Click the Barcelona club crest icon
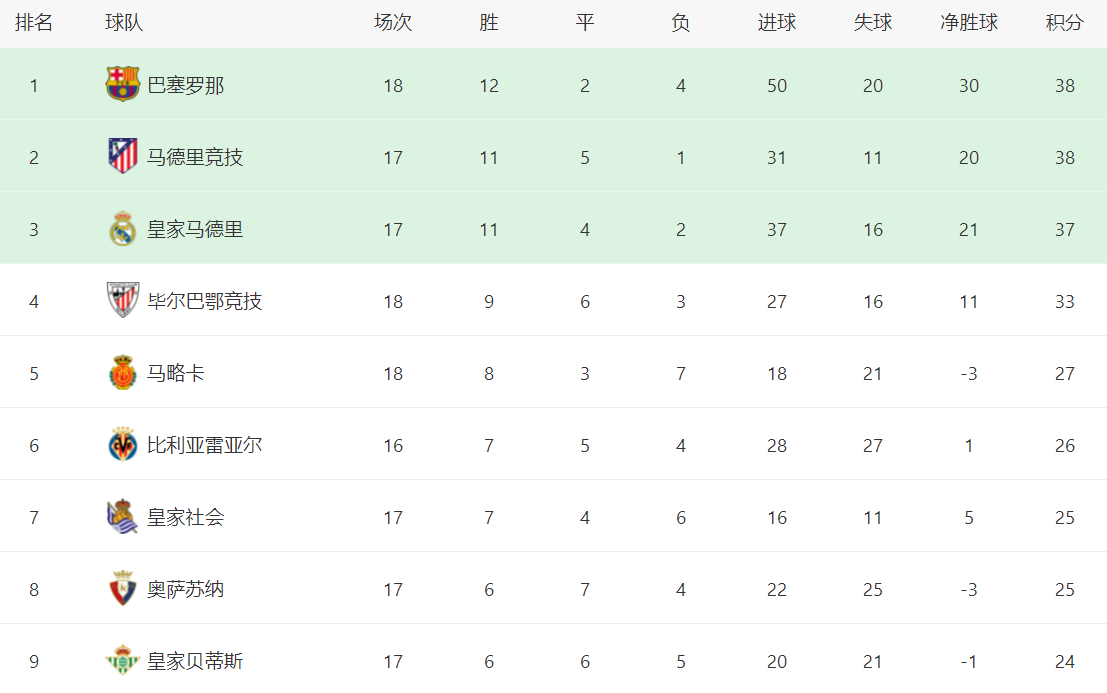The image size is (1107, 693). coord(123,84)
